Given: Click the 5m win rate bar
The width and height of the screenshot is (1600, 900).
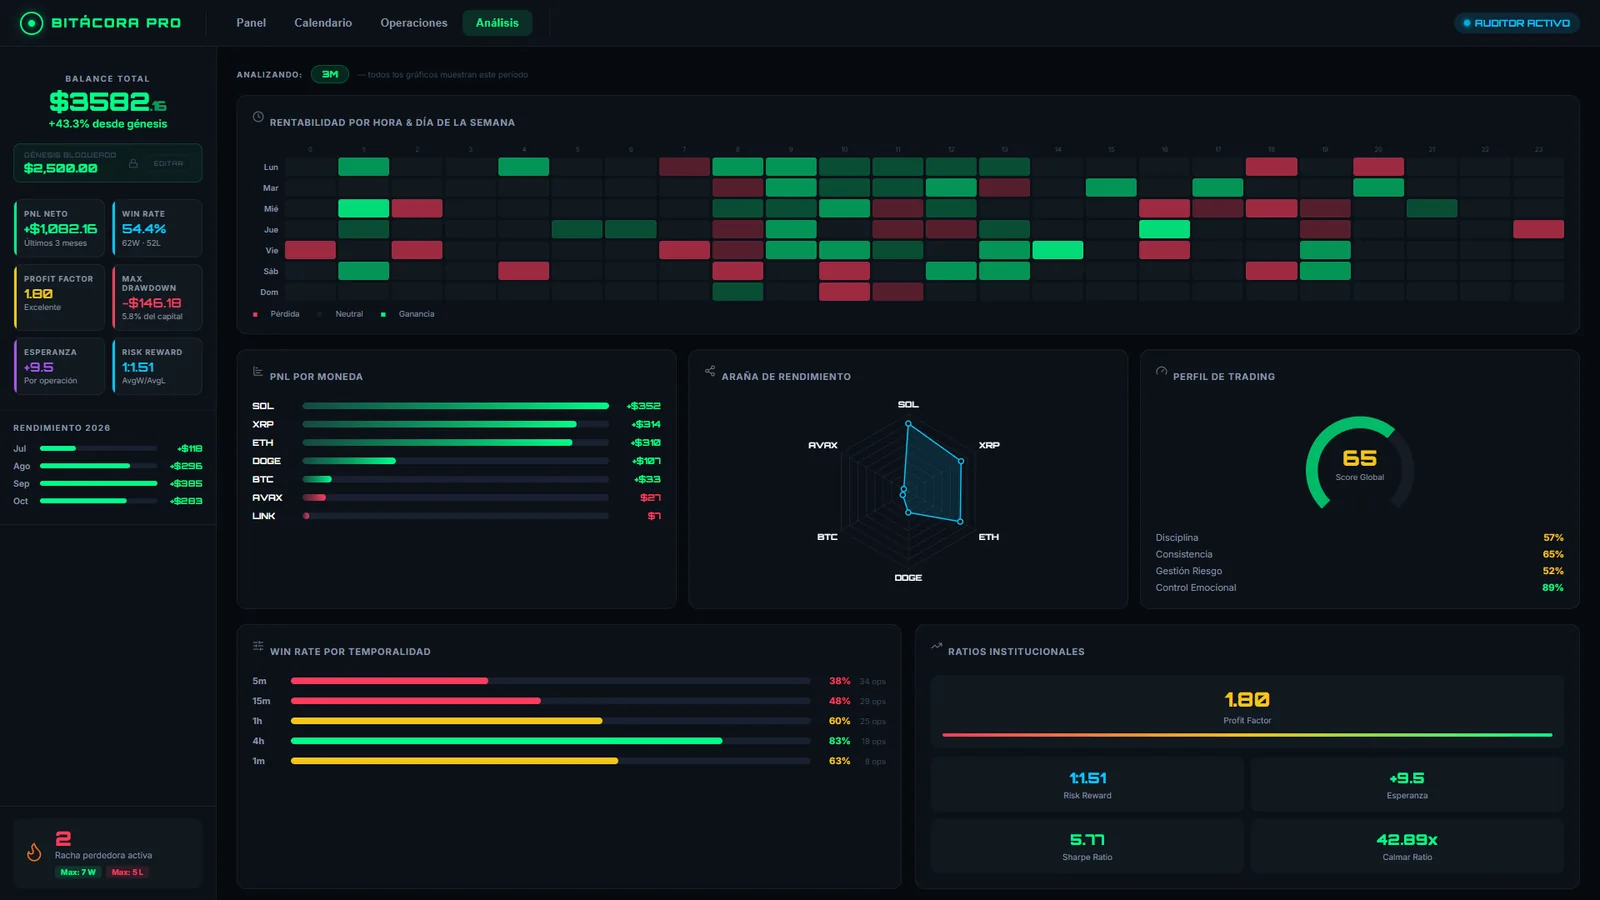Looking at the screenshot, I should pos(550,681).
